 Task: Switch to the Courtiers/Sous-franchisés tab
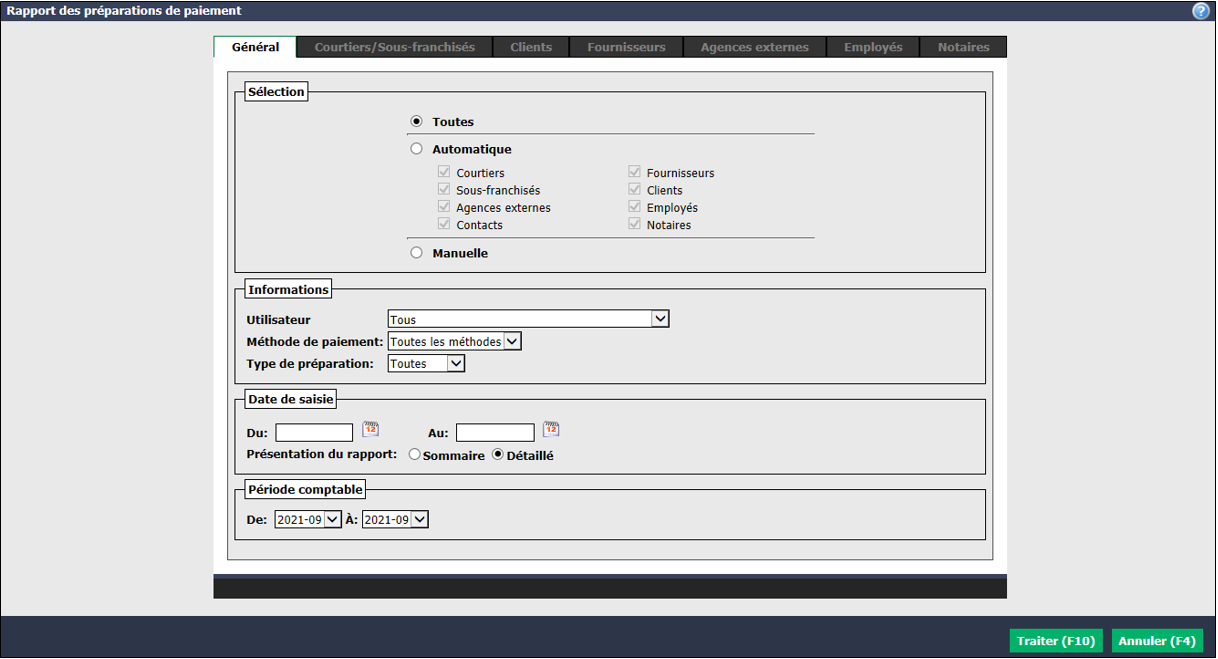click(x=395, y=47)
